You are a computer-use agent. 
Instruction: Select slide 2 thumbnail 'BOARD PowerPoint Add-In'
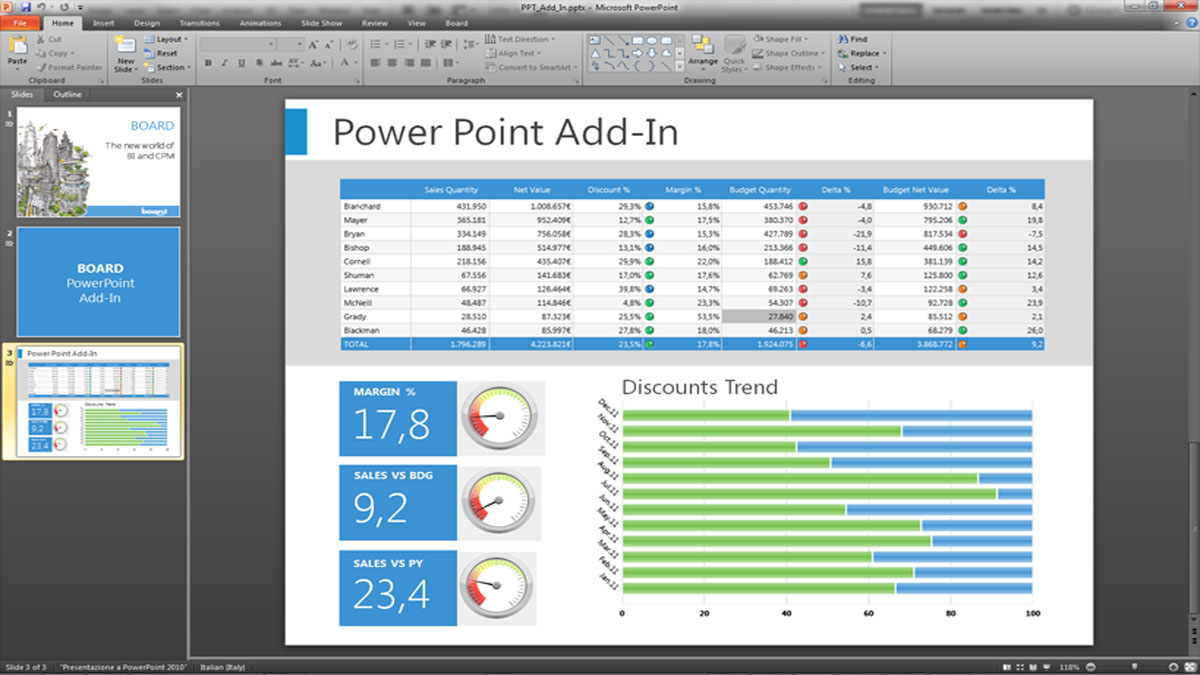98,282
